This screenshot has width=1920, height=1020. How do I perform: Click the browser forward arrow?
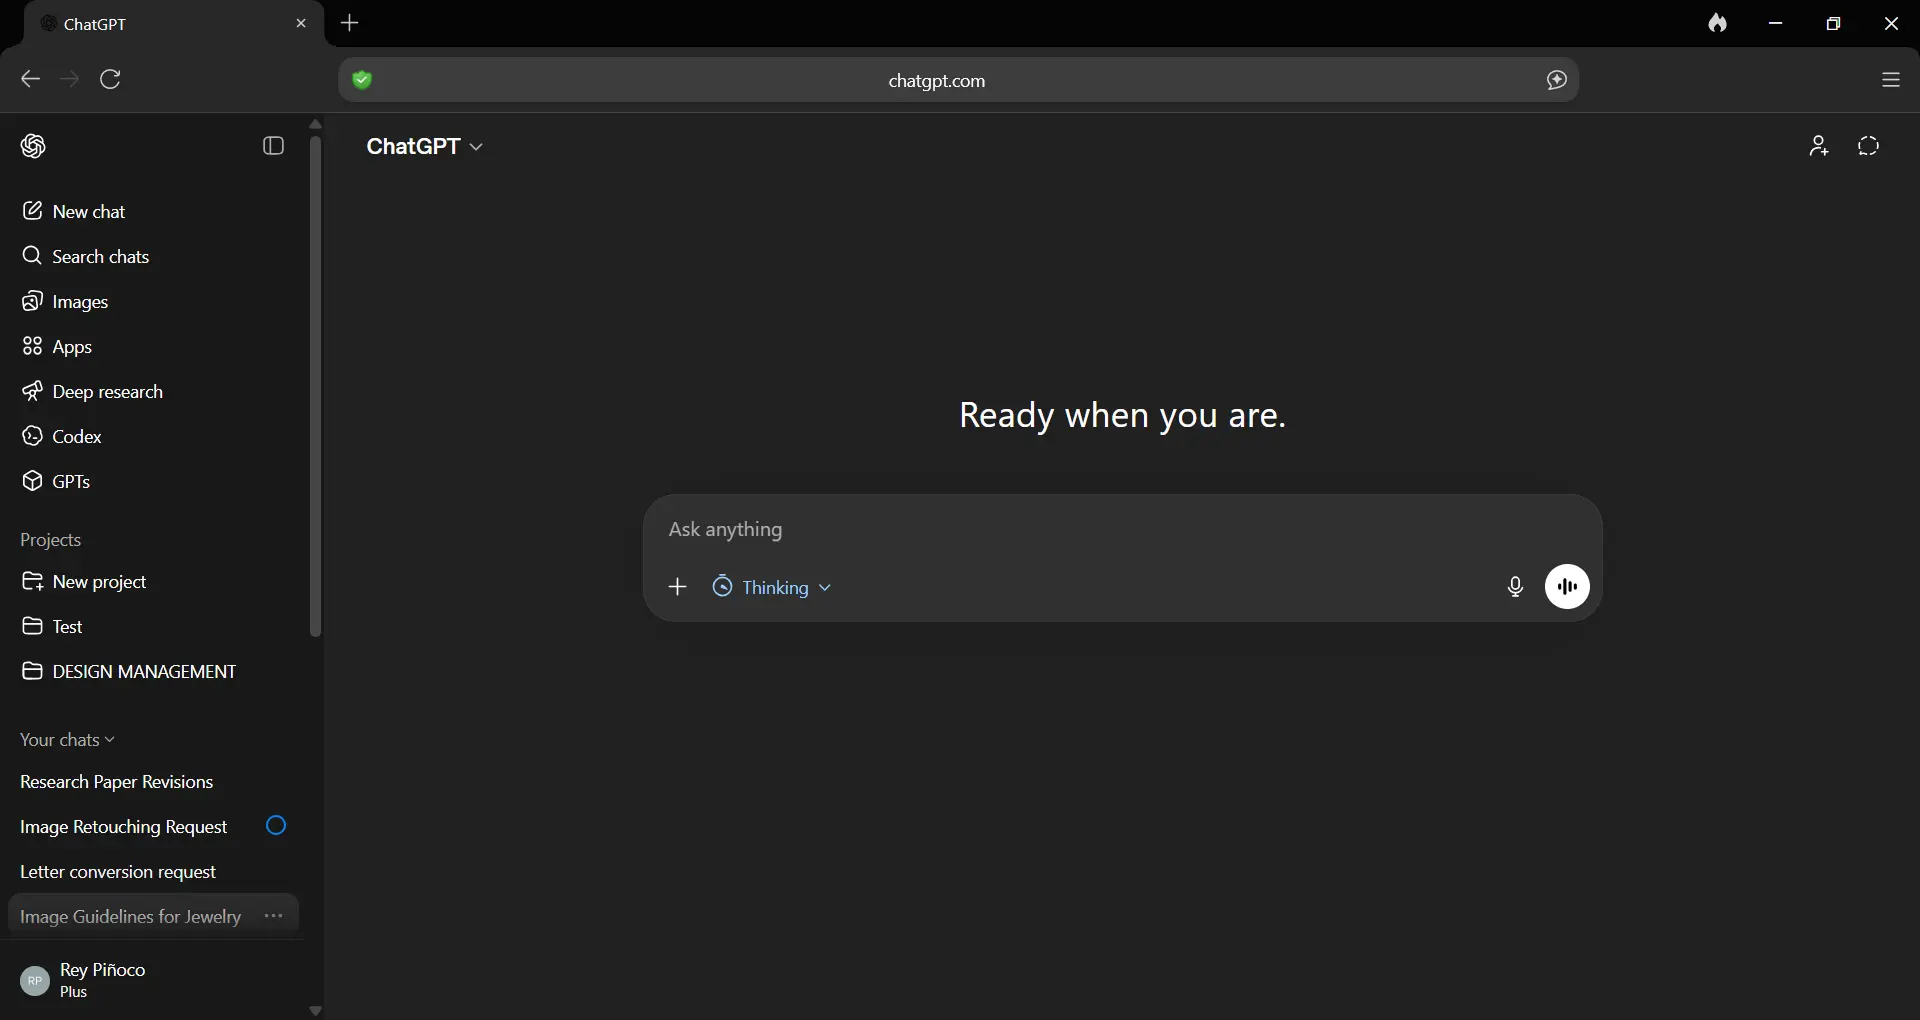click(x=69, y=79)
